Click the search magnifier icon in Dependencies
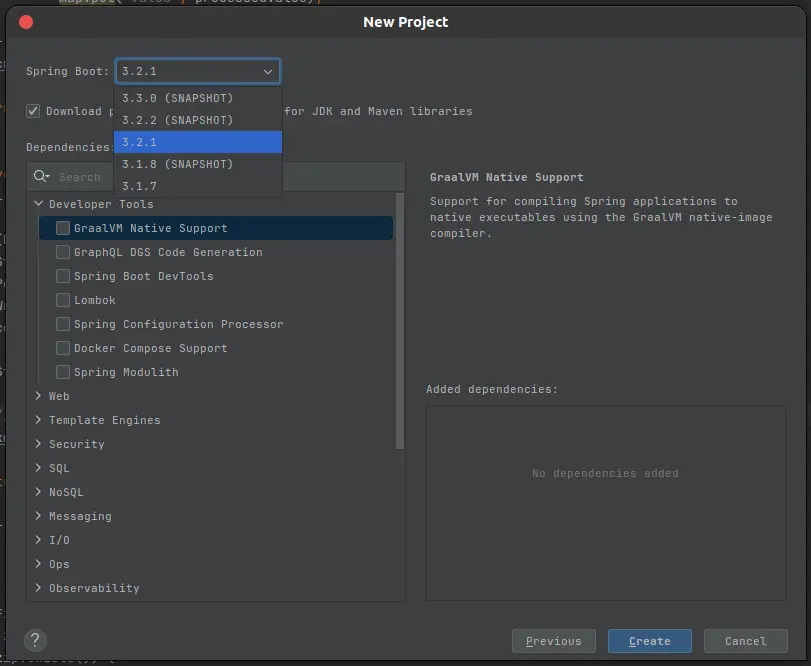Screen dimensions: 811x666 pos(41,176)
